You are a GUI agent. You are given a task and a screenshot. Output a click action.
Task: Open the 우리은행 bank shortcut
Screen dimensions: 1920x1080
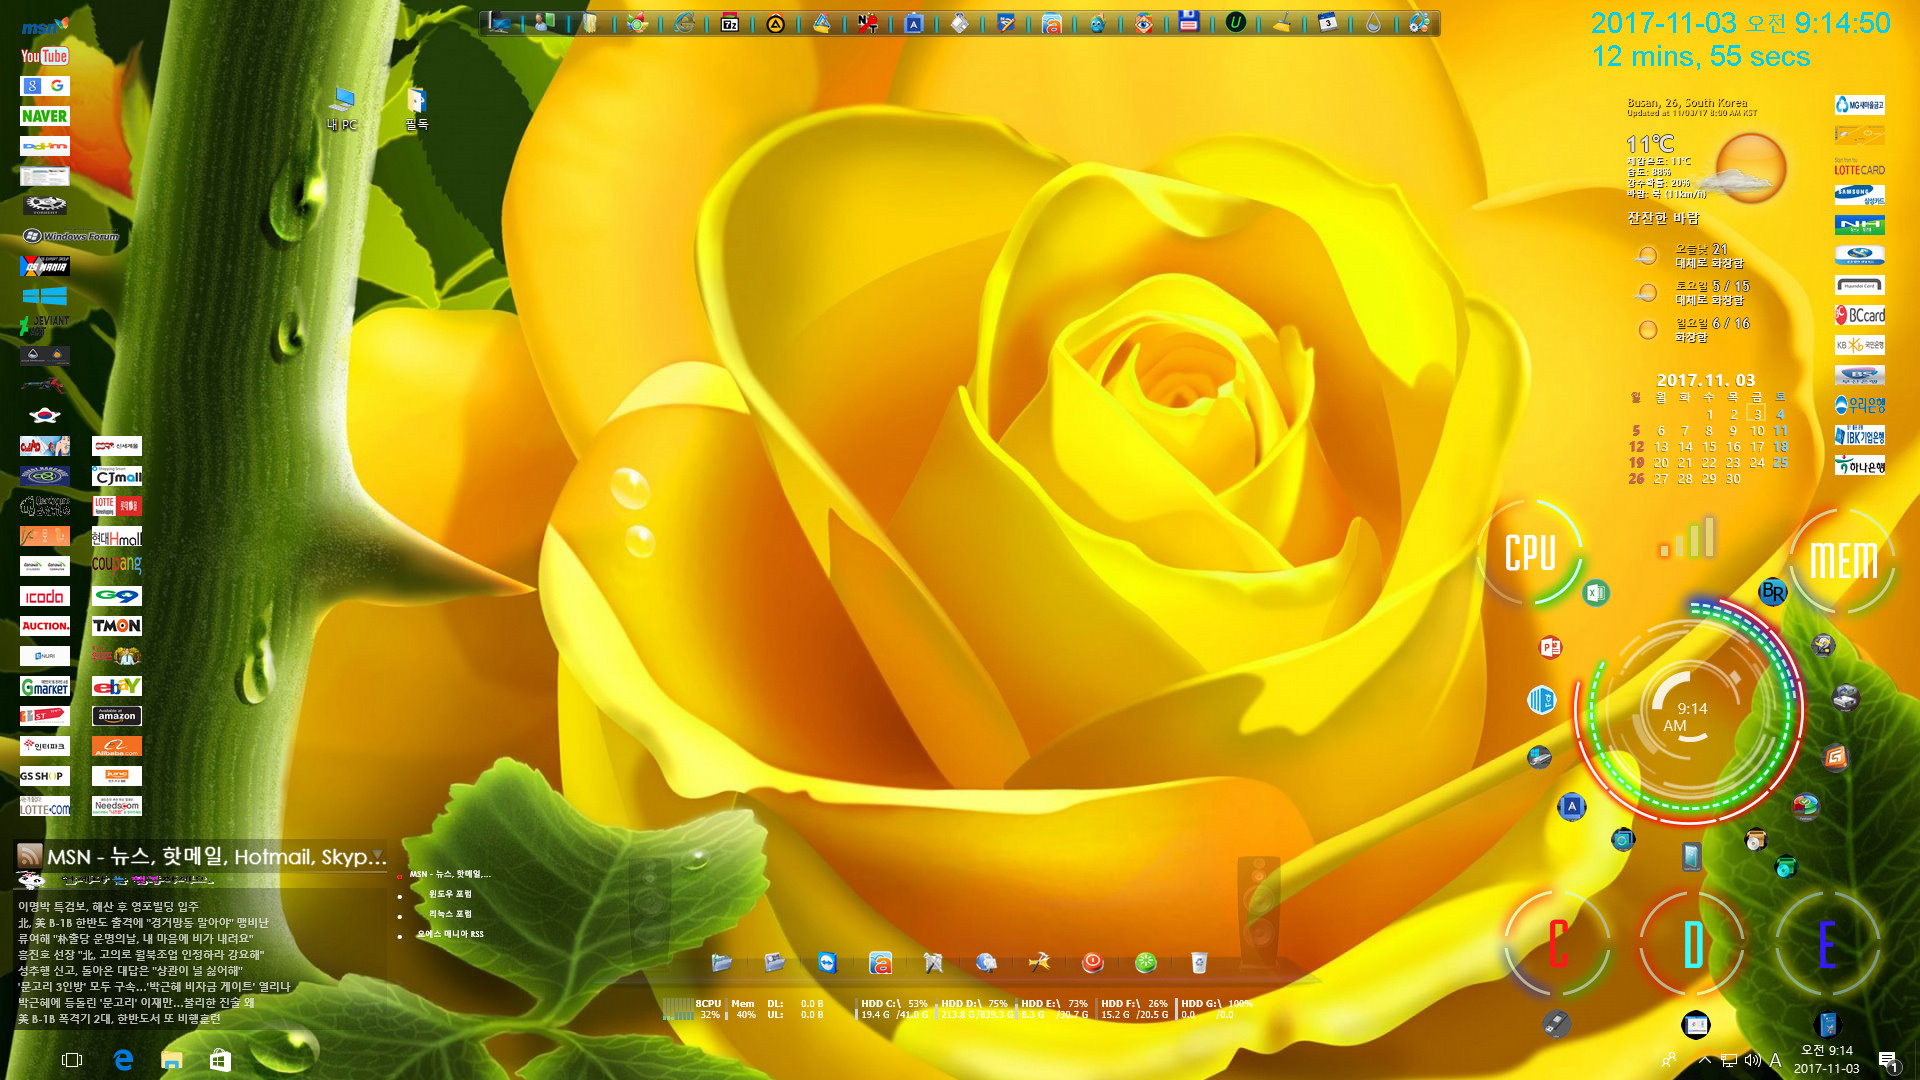tap(1860, 405)
